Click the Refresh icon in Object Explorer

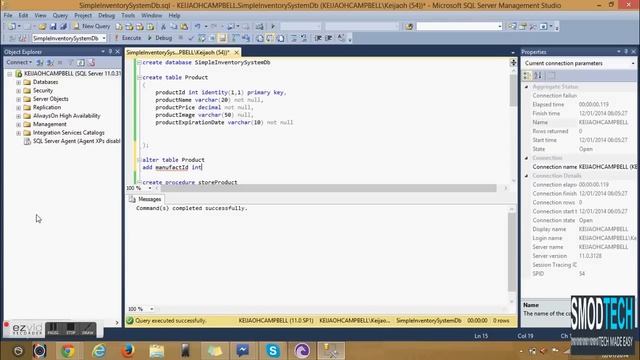point(81,62)
